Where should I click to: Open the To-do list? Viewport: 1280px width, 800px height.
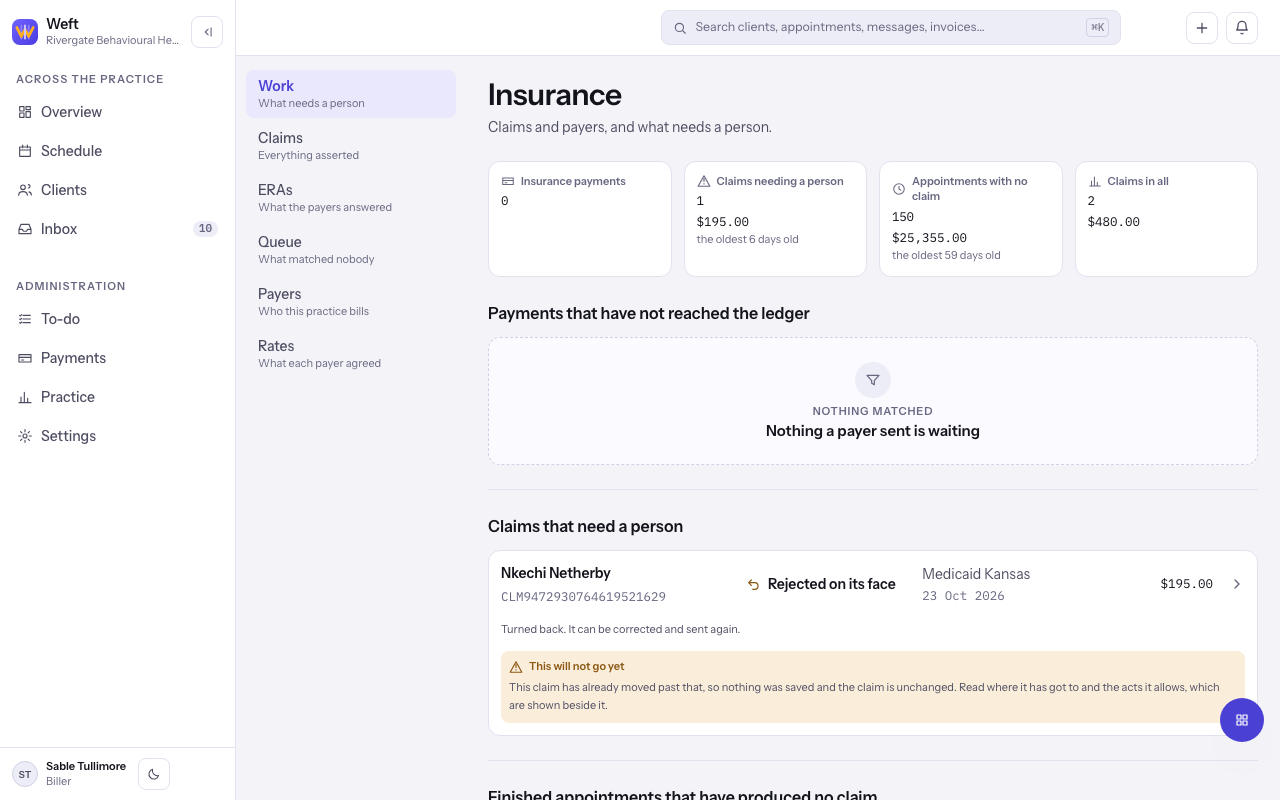point(118,319)
